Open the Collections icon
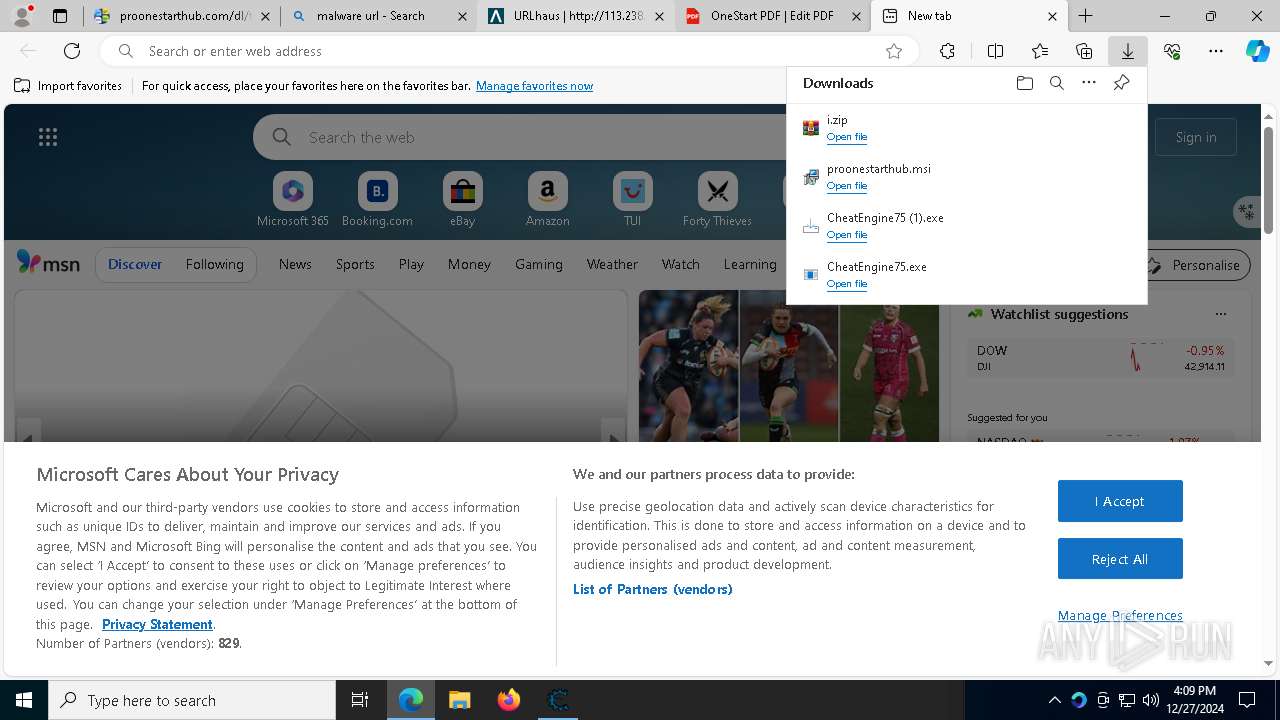This screenshot has height=720, width=1280. point(1084,51)
